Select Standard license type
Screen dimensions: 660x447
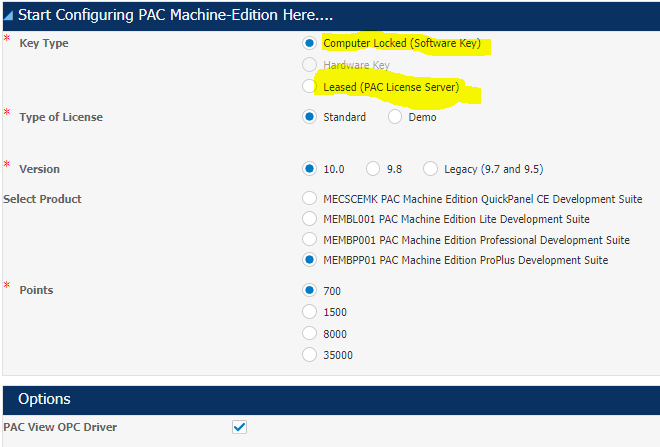(309, 117)
